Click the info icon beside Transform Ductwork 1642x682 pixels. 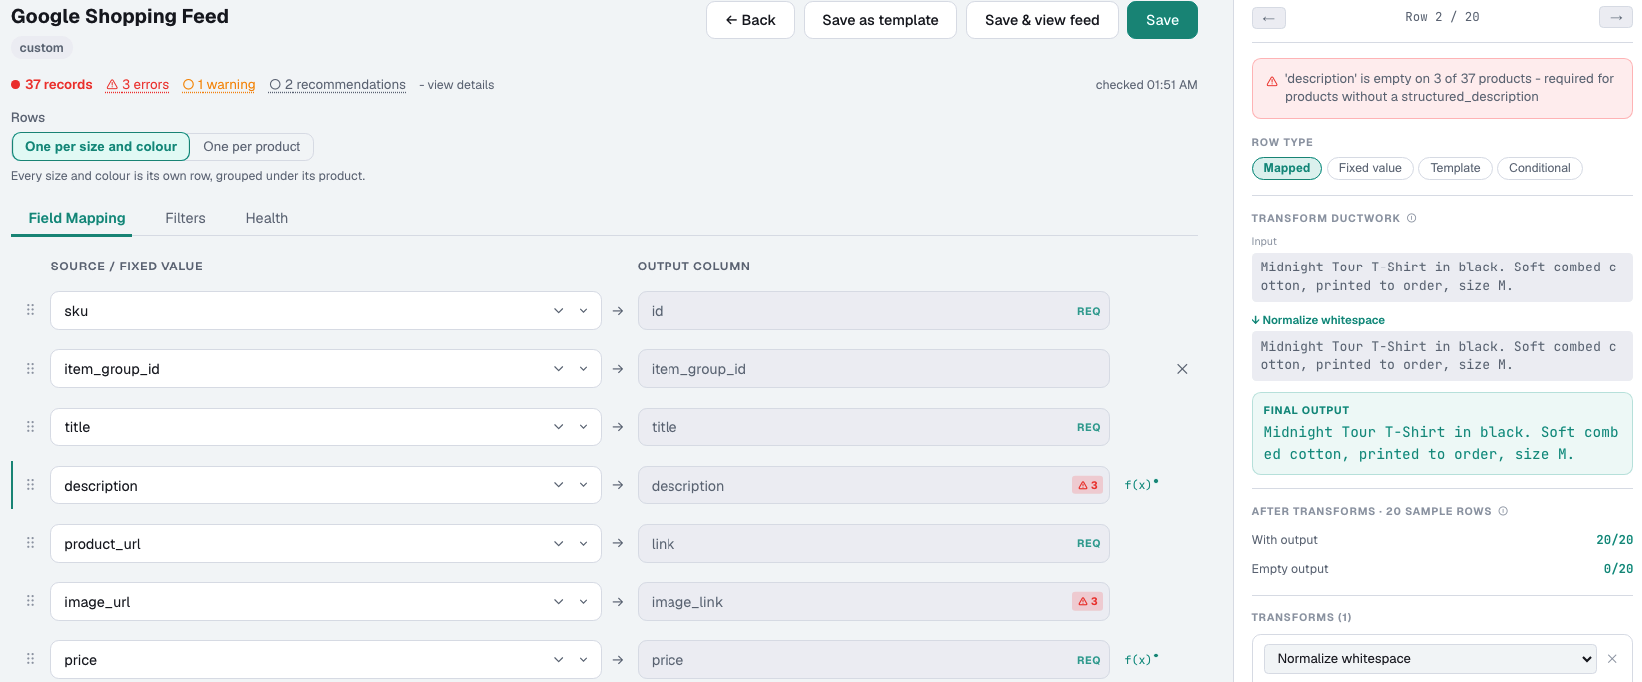click(x=1412, y=218)
